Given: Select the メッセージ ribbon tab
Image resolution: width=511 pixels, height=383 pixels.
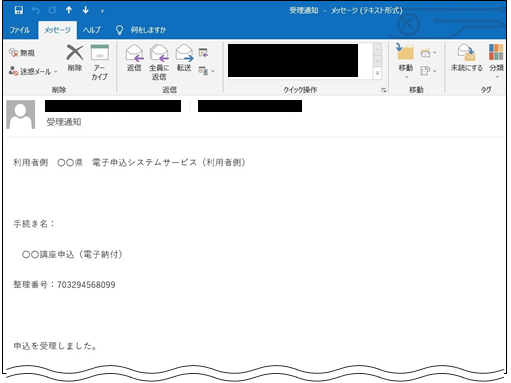Looking at the screenshot, I should [x=57, y=30].
